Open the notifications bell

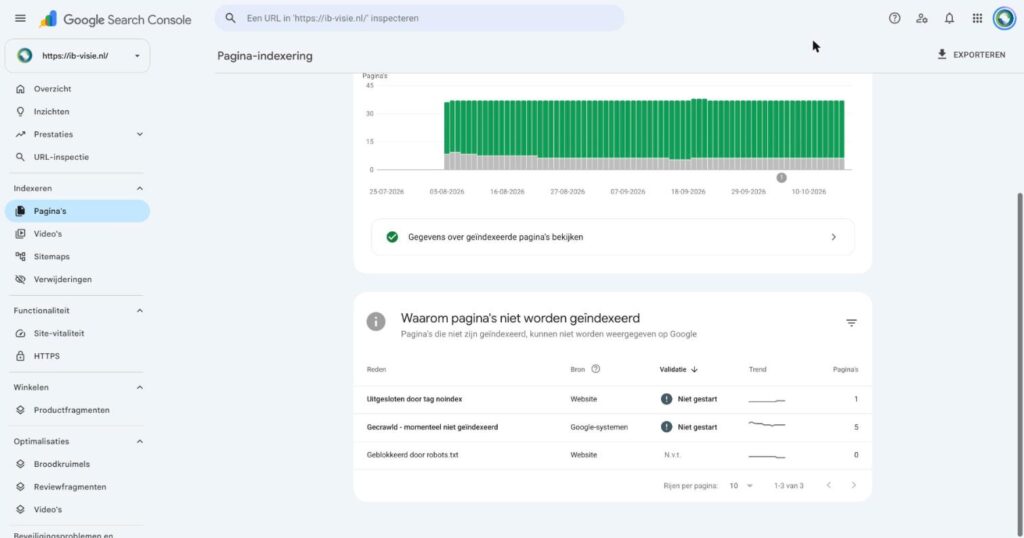tap(949, 18)
